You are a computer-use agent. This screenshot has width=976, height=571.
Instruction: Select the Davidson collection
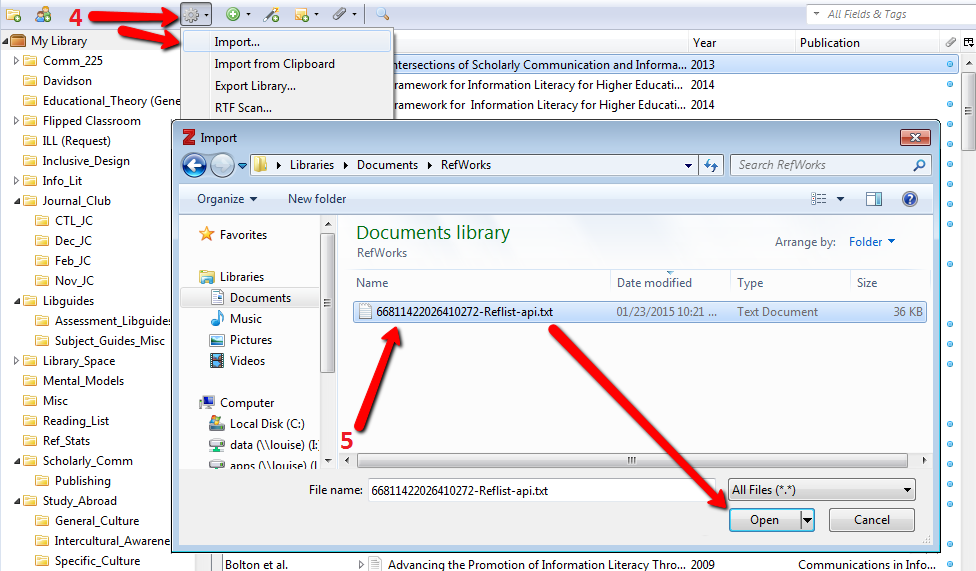tap(67, 81)
